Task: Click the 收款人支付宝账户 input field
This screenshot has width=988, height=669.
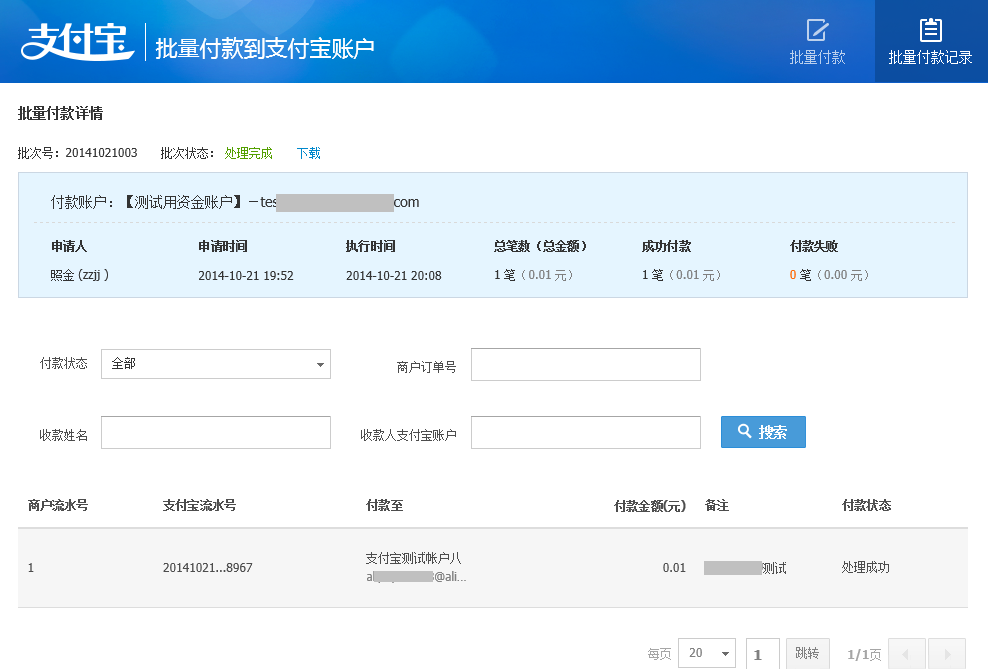Action: (x=585, y=432)
